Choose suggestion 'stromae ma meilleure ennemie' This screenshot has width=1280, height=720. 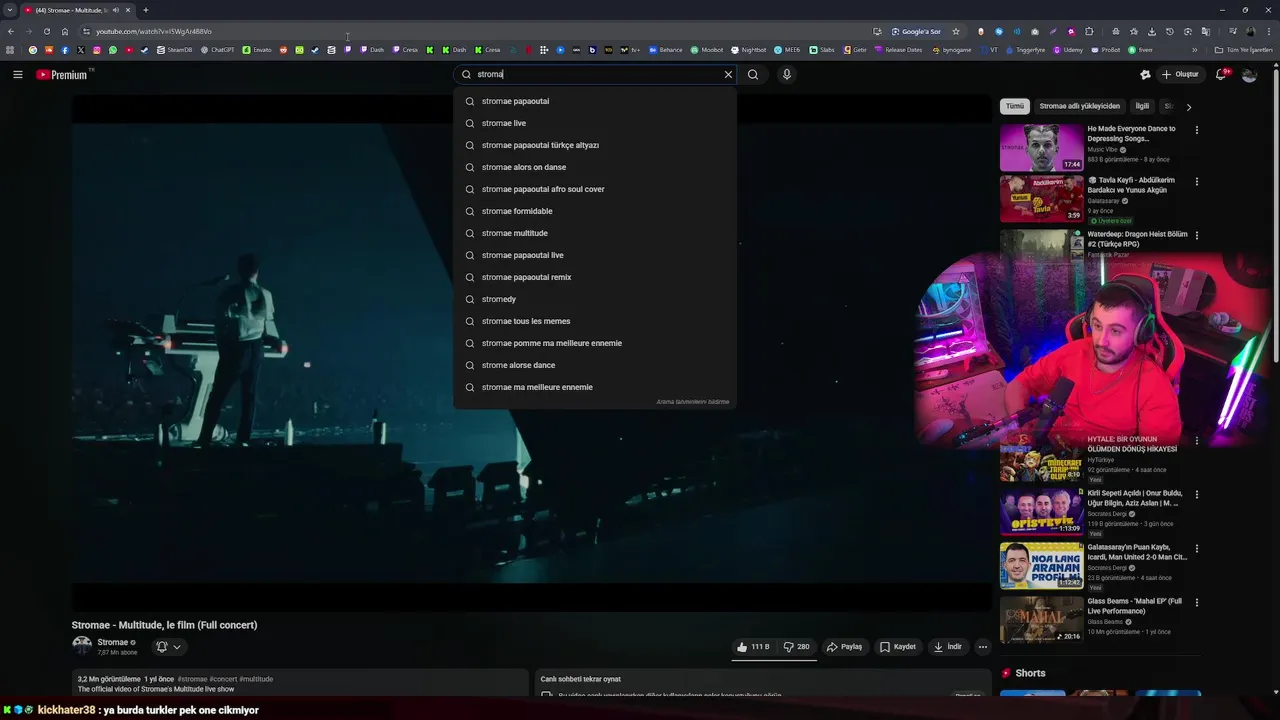click(x=595, y=387)
